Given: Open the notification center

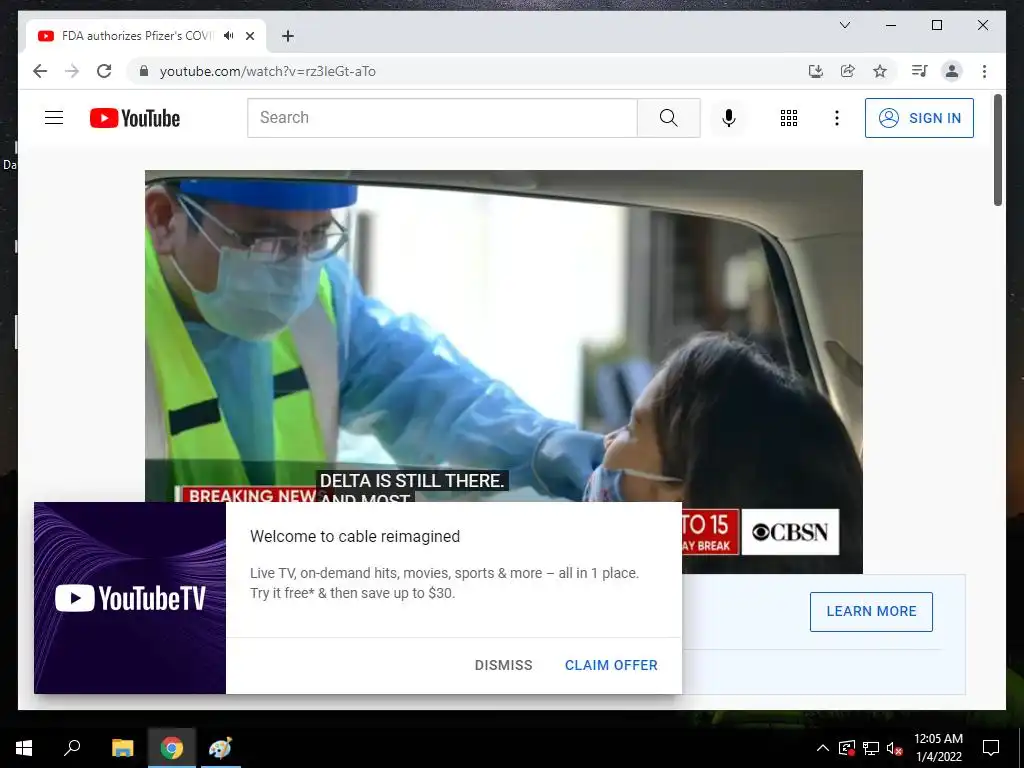Looking at the screenshot, I should (991, 748).
